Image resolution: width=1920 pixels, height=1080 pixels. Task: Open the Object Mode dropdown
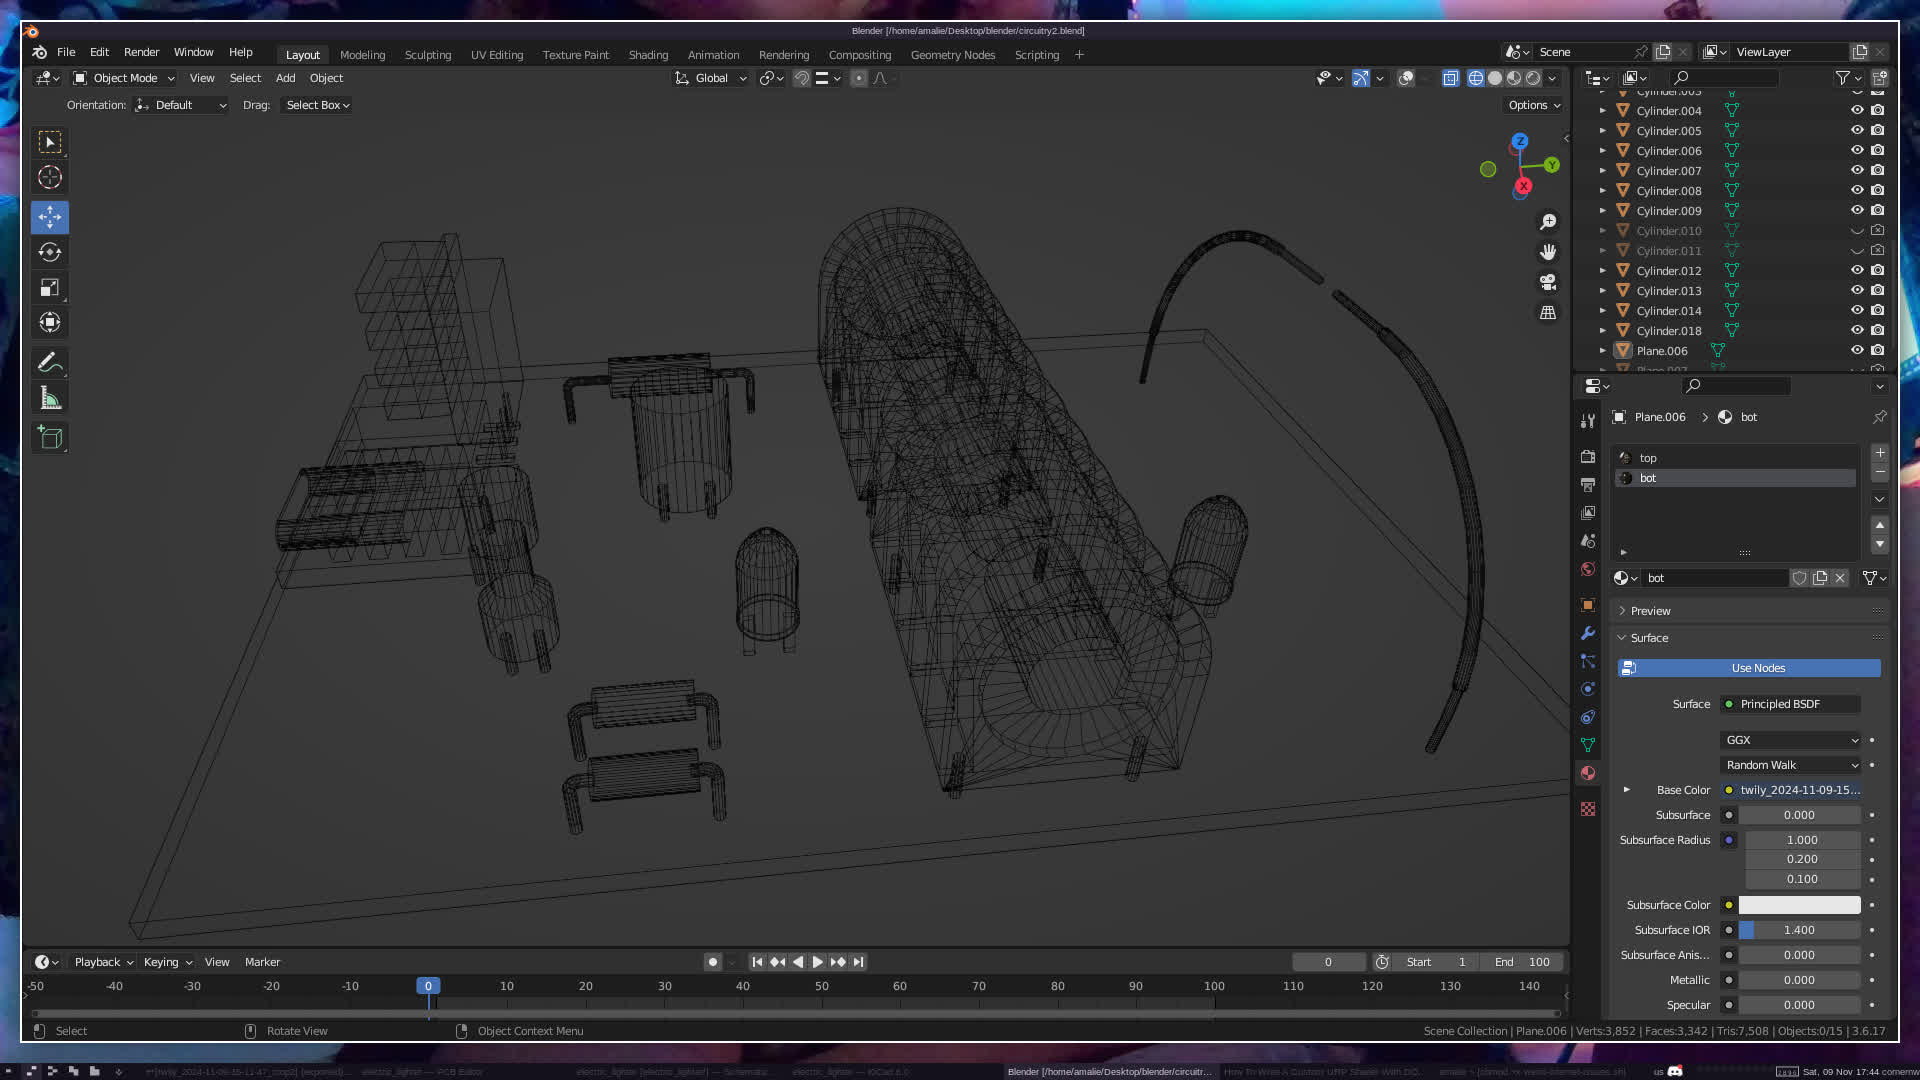pyautogui.click(x=125, y=78)
